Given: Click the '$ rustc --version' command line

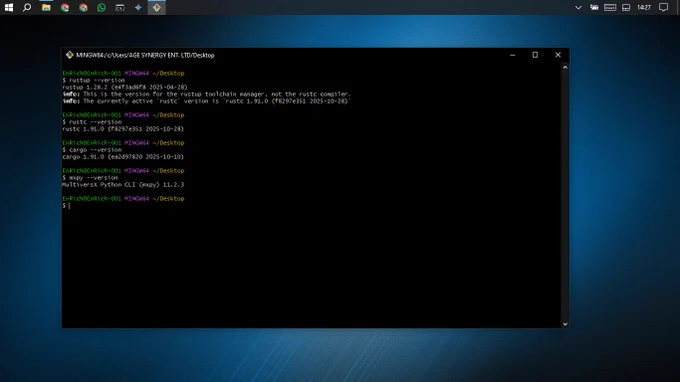Looking at the screenshot, I should [x=92, y=122].
